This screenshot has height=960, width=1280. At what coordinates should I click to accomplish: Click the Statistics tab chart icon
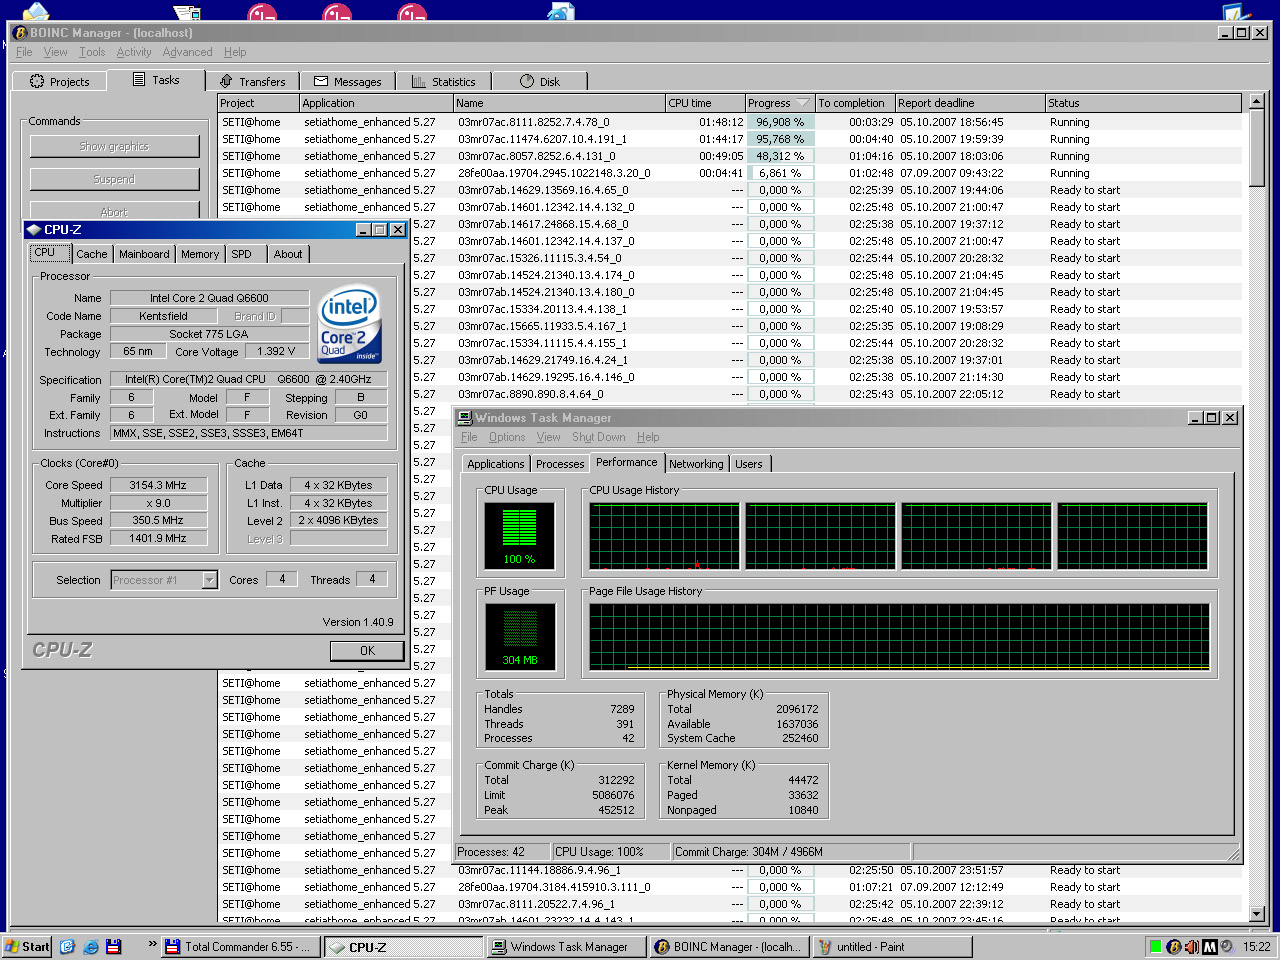point(418,81)
